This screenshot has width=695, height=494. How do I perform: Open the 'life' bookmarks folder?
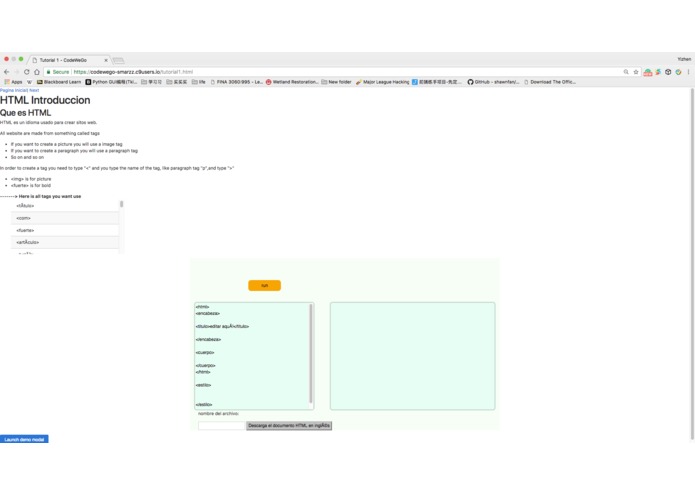199,82
